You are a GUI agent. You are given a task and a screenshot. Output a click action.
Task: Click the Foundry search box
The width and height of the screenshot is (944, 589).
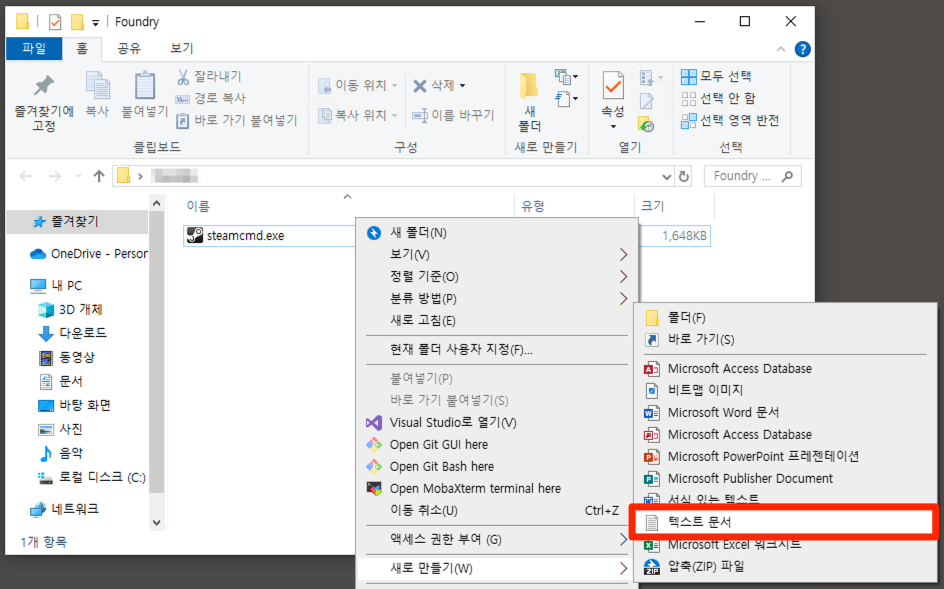753,176
